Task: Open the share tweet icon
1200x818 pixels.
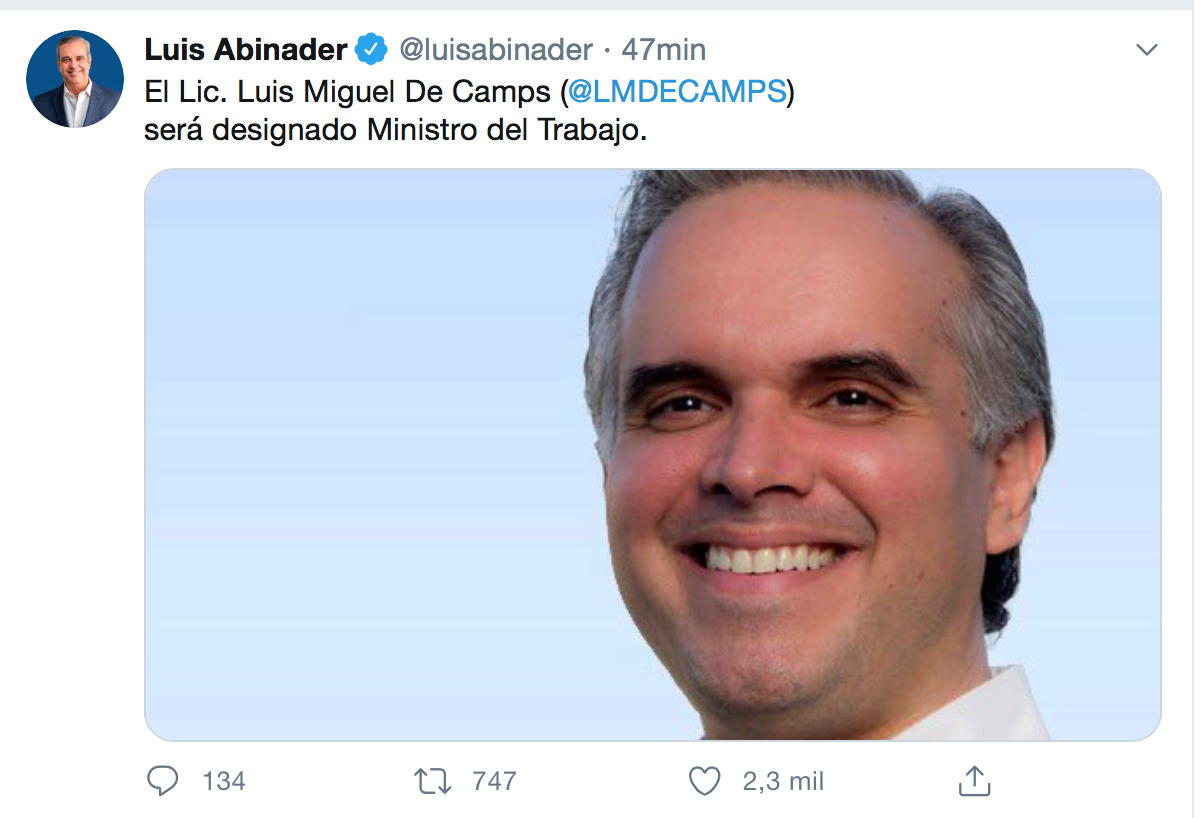Action: [974, 781]
